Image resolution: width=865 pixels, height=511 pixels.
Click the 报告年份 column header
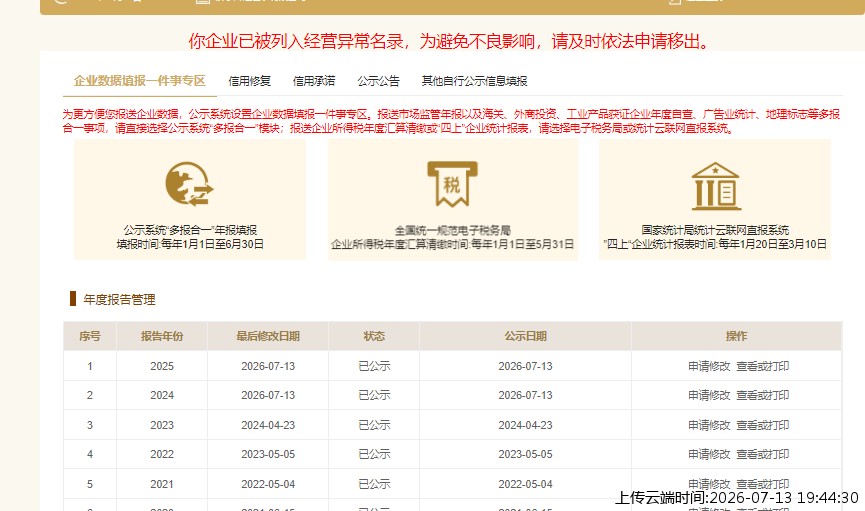(x=162, y=336)
